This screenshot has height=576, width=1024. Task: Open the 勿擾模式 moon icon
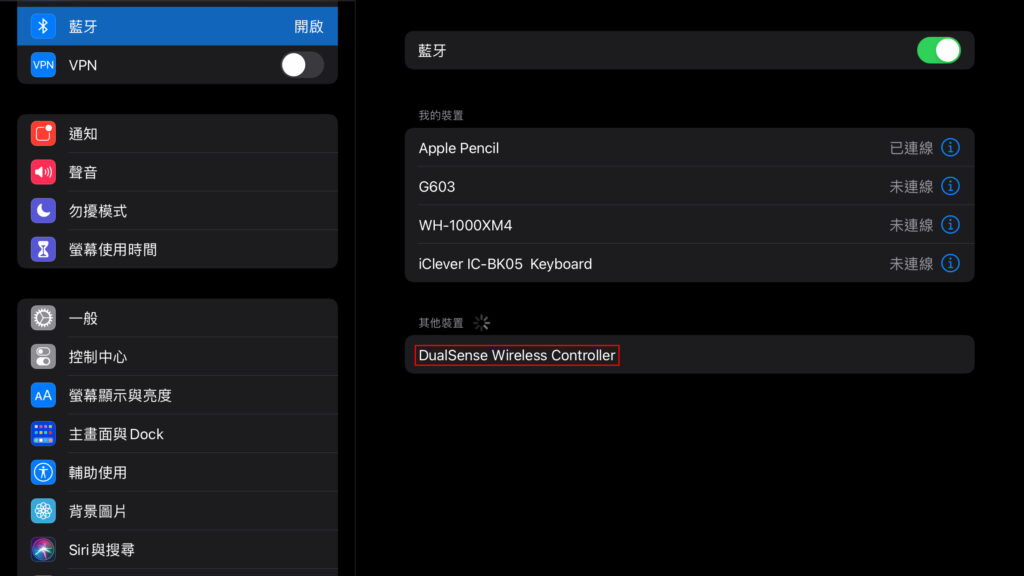point(43,210)
